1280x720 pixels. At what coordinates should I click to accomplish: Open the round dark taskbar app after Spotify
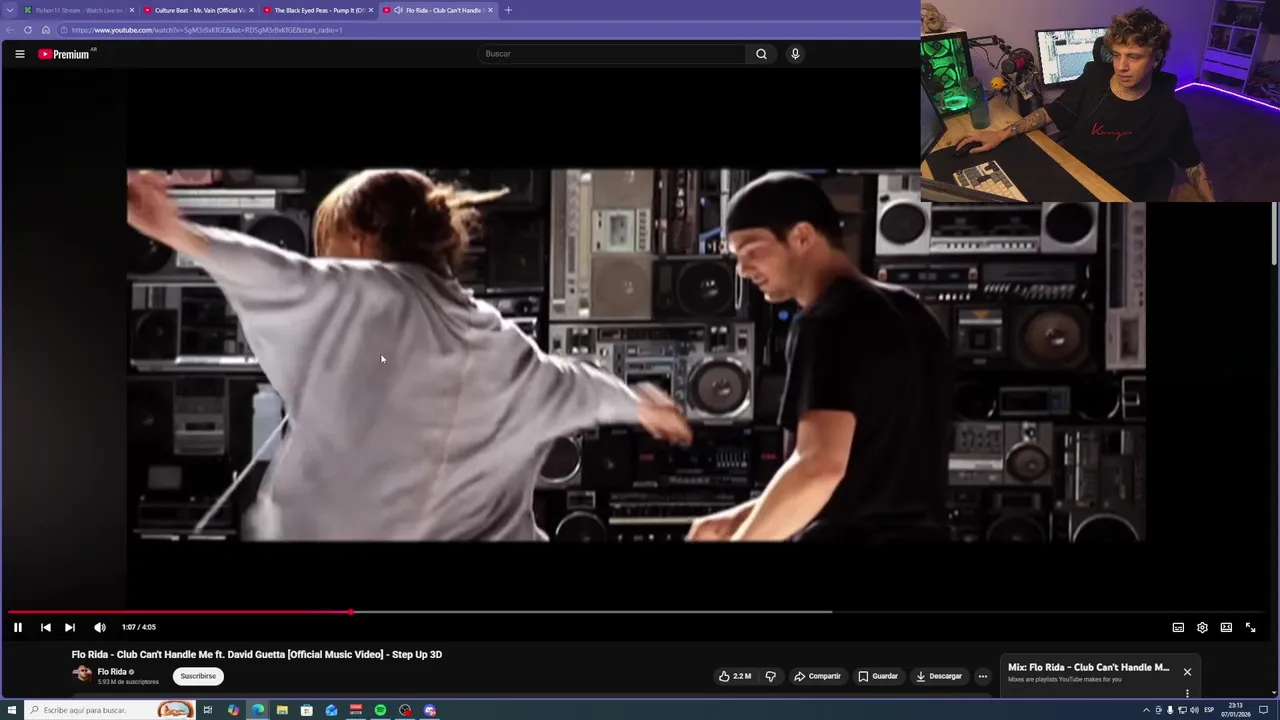pos(405,710)
